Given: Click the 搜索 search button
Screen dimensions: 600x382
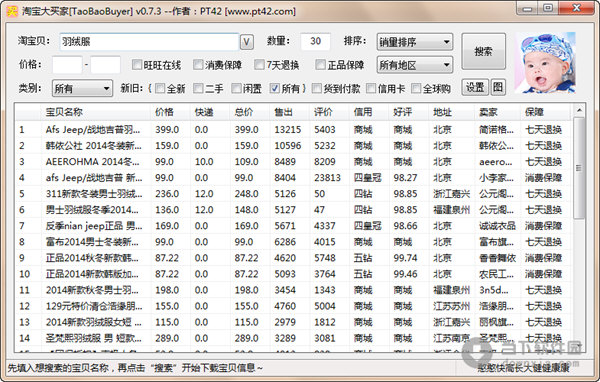Looking at the screenshot, I should click(483, 51).
